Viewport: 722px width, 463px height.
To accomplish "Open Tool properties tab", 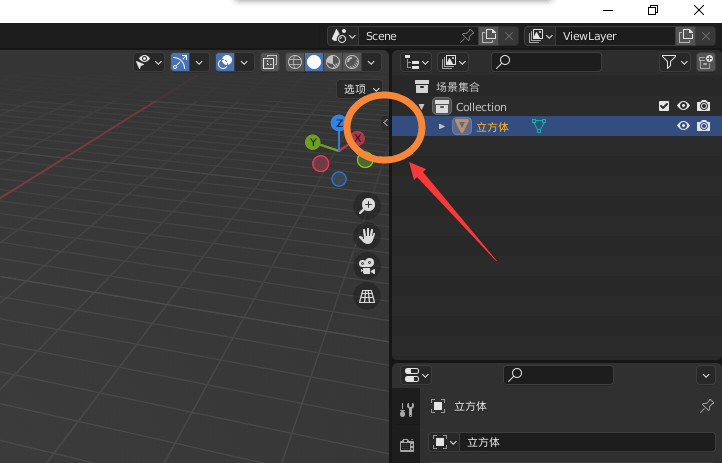I will [x=407, y=410].
